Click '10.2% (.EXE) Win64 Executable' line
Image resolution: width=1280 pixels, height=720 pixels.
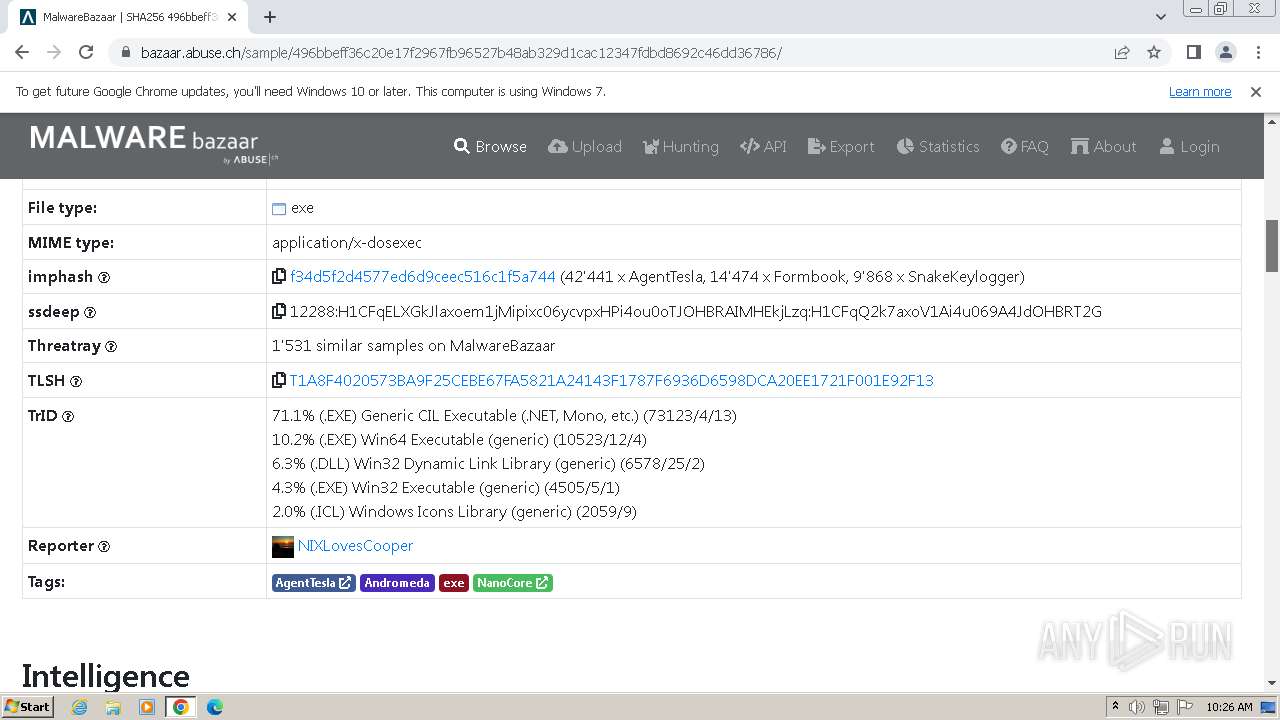459,440
